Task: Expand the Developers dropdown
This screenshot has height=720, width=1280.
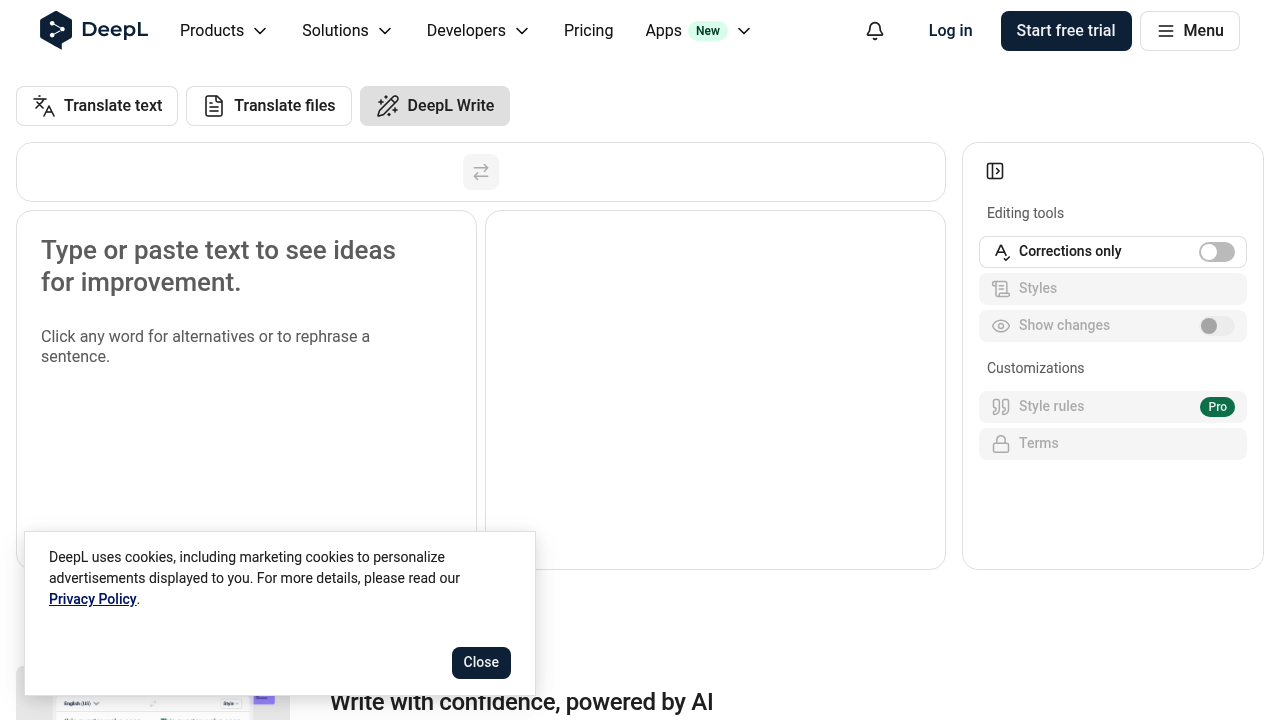Action: coord(478,31)
